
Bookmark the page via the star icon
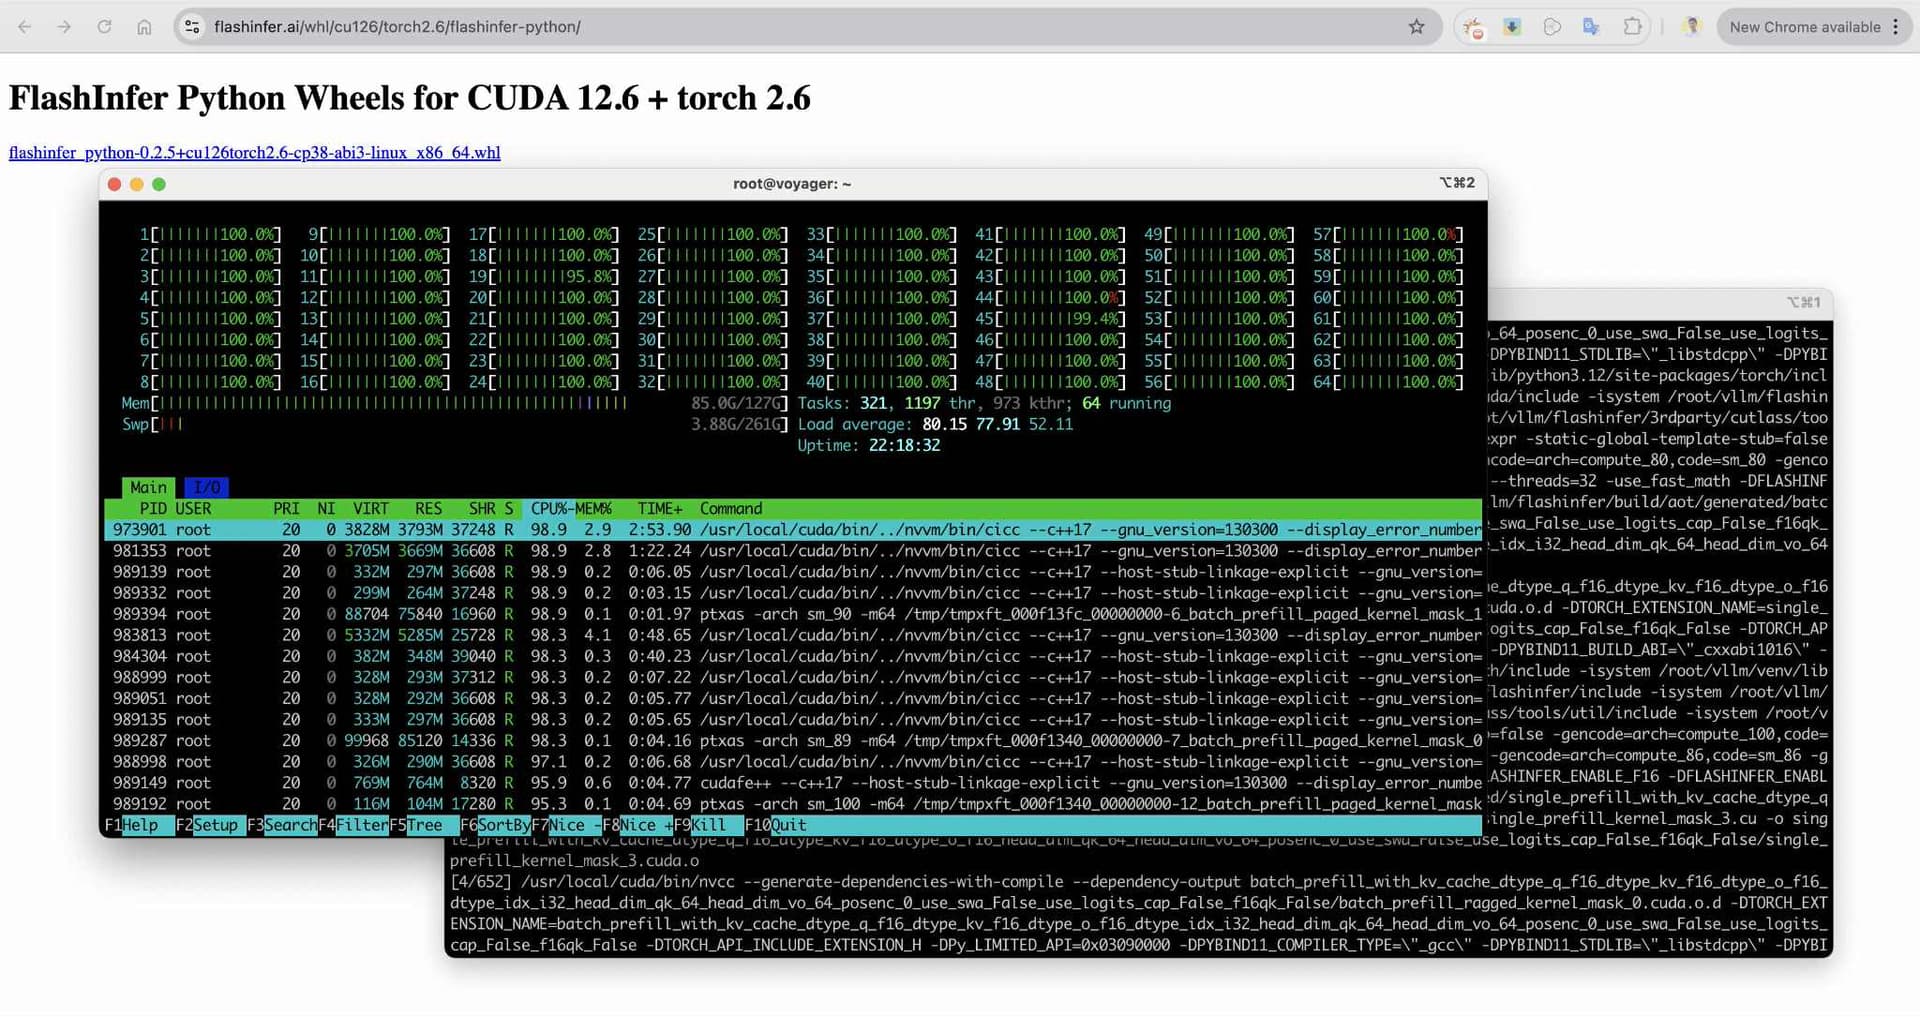pos(1417,27)
